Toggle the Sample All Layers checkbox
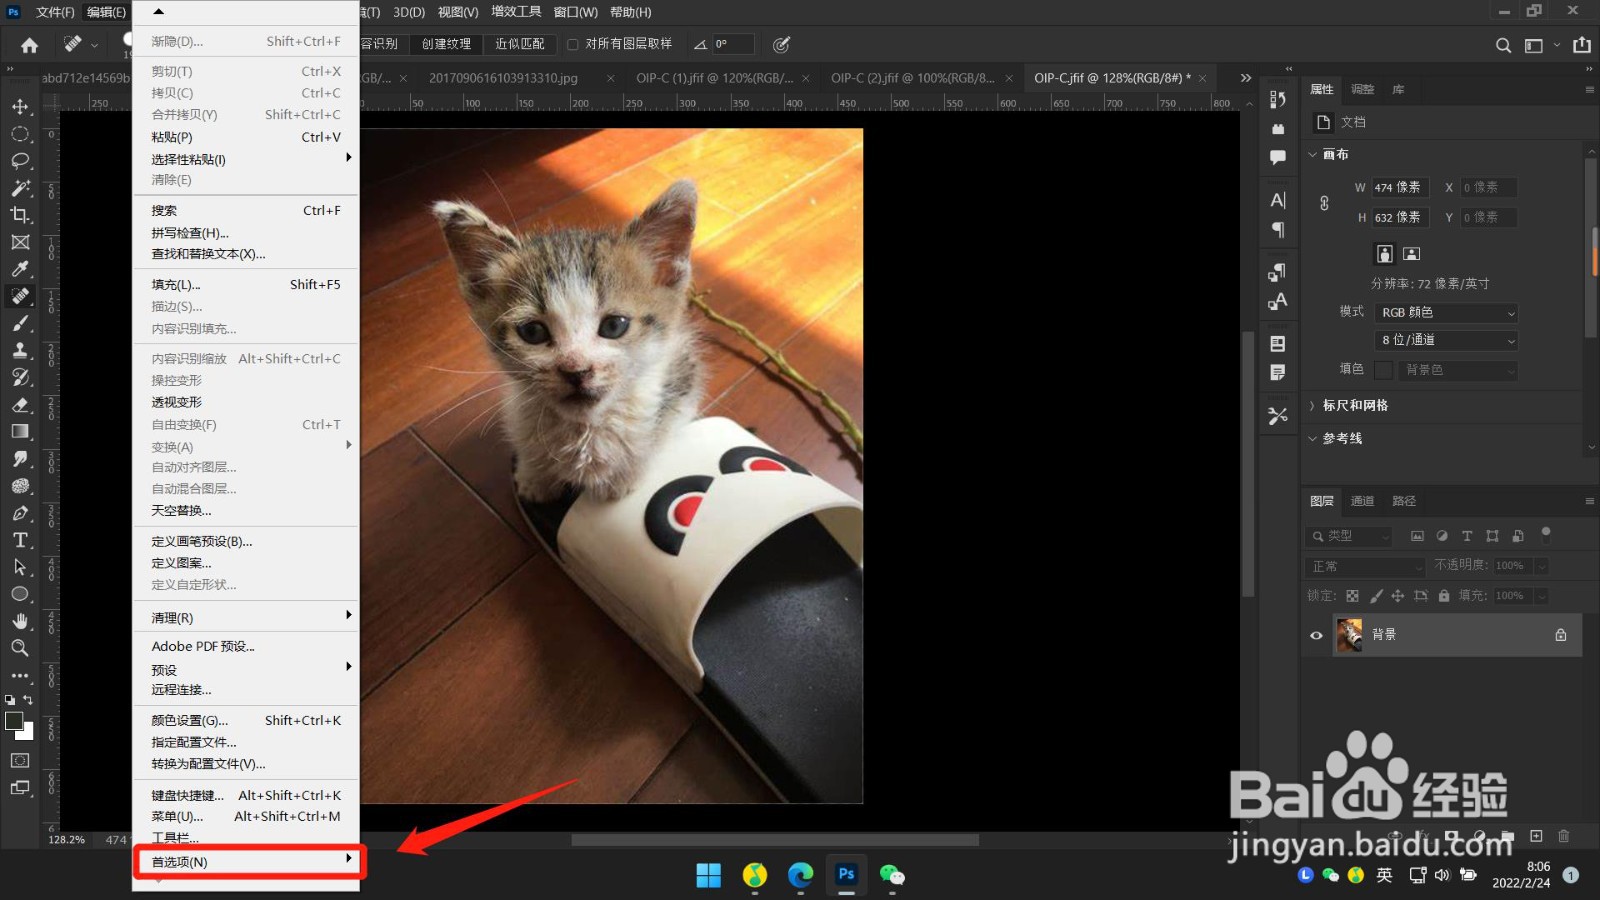Viewport: 1600px width, 900px height. [573, 44]
